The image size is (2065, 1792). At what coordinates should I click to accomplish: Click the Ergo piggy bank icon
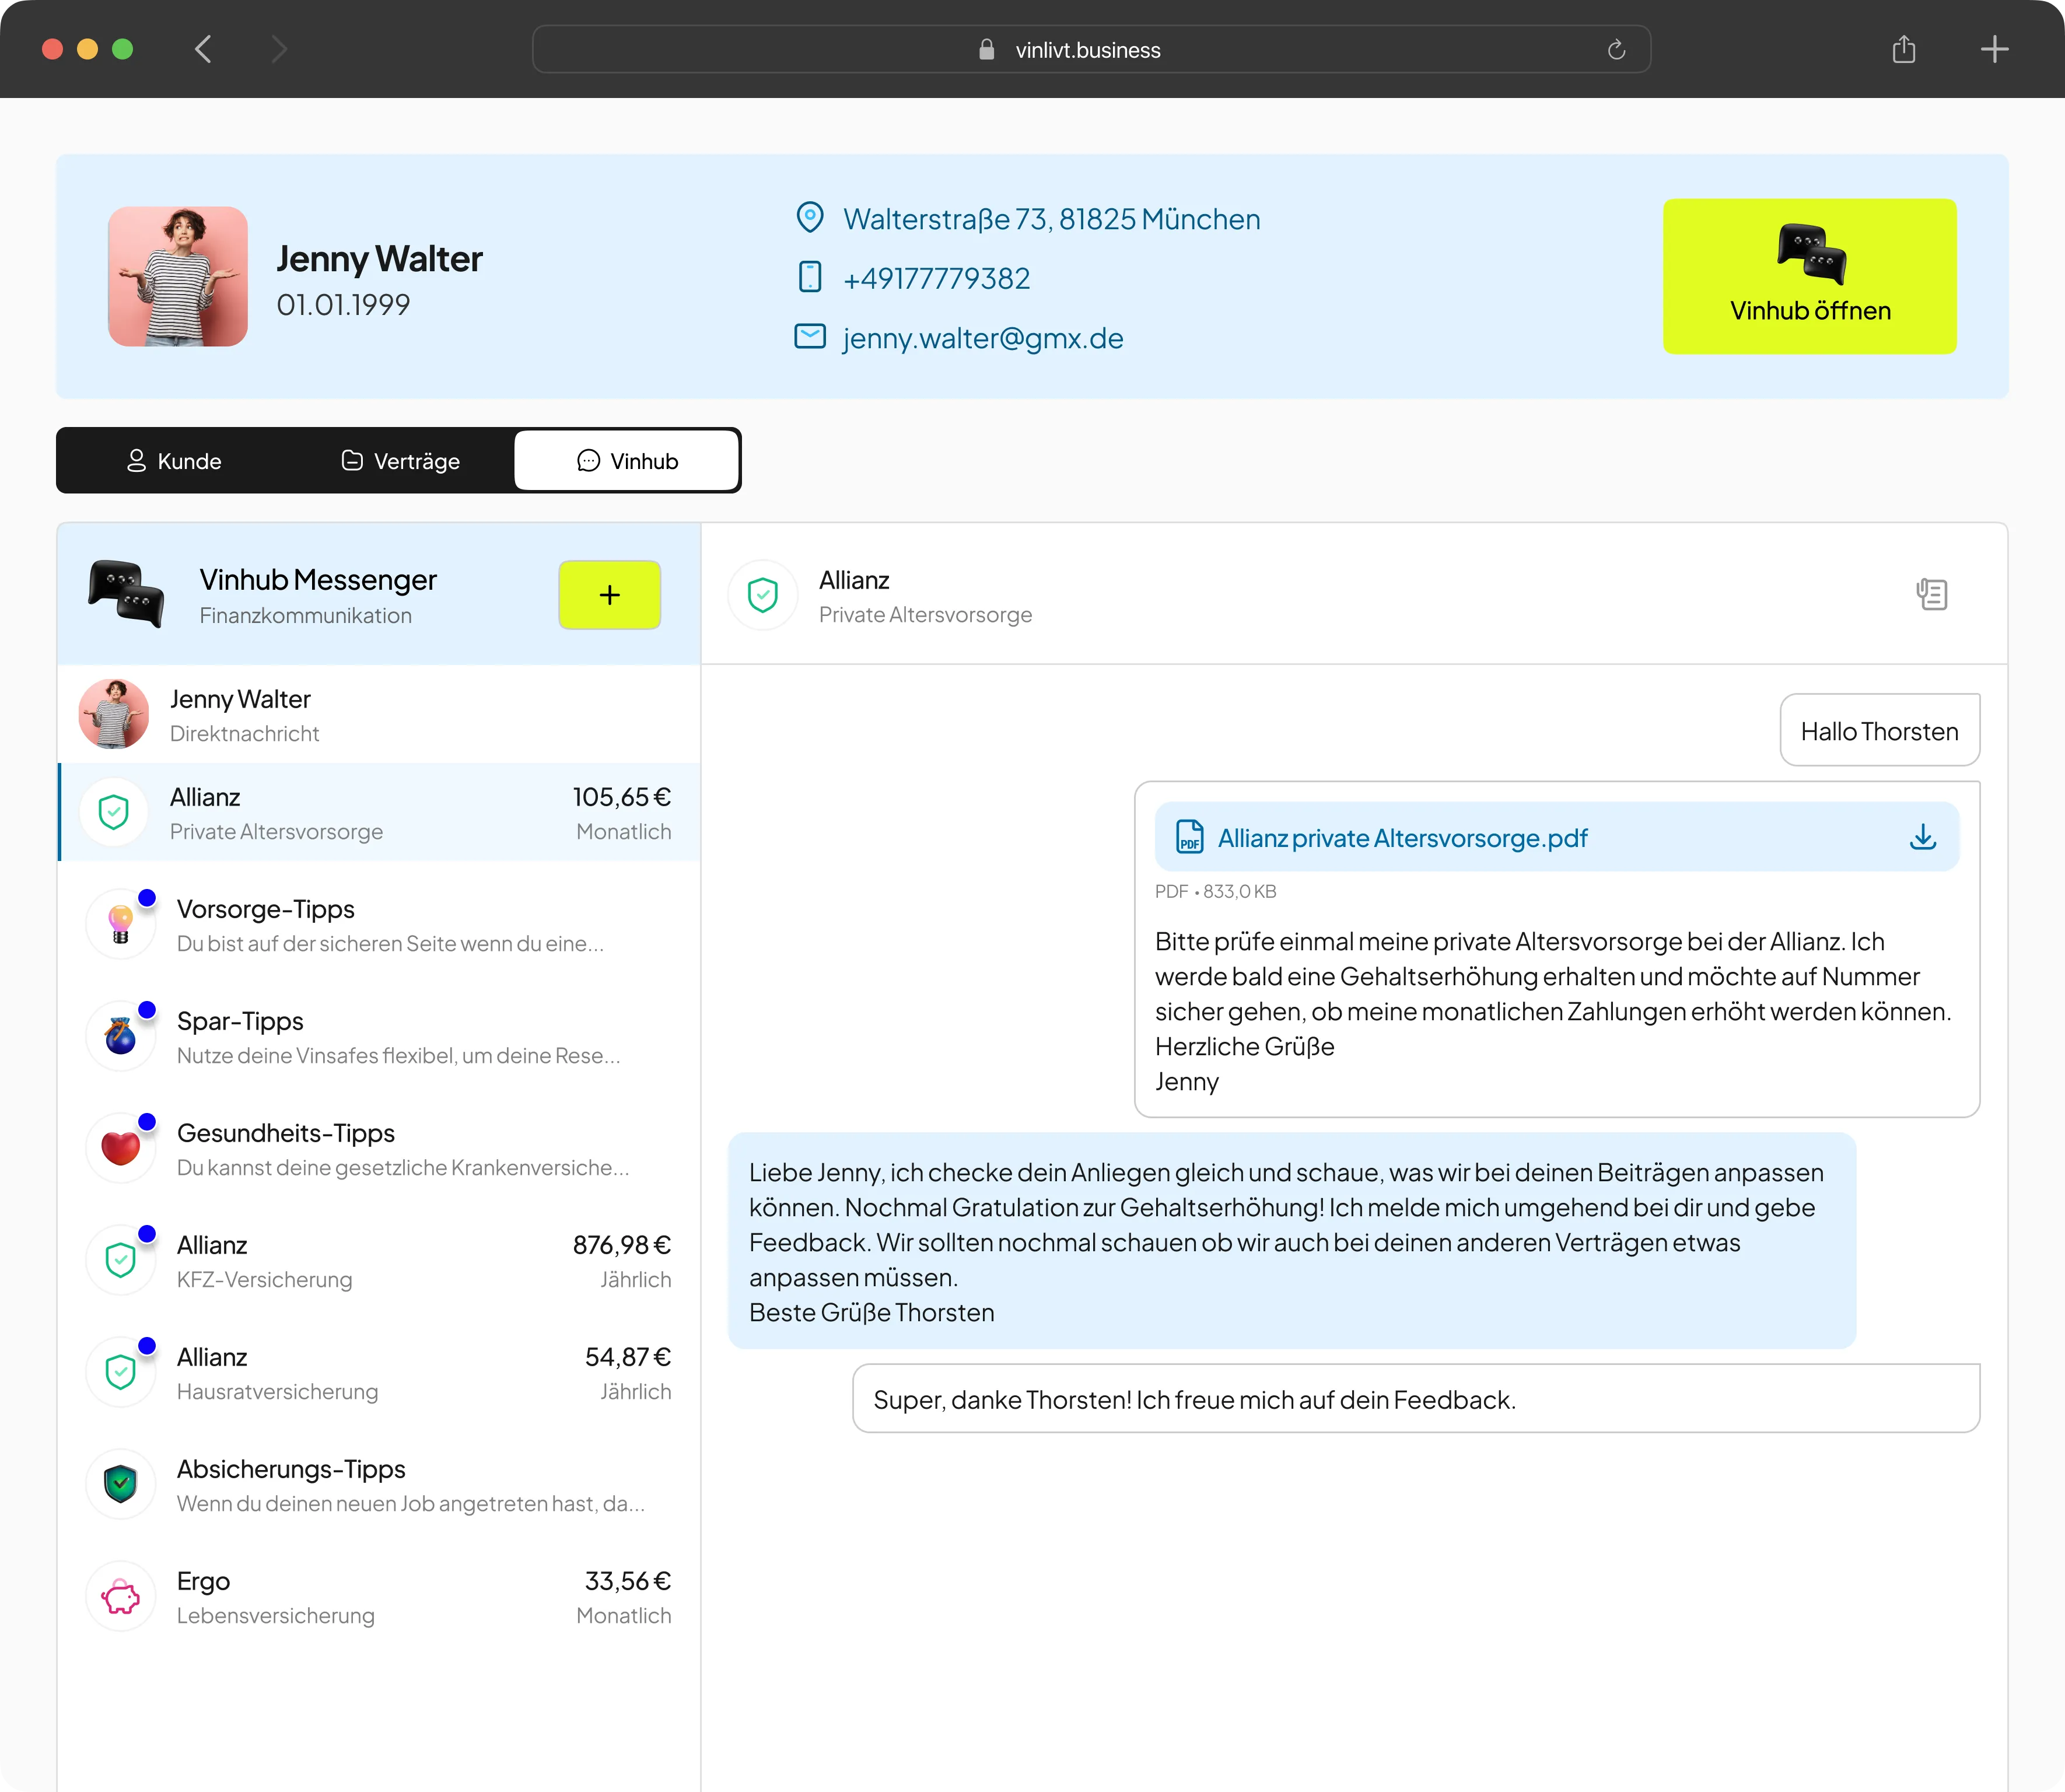coord(121,1596)
